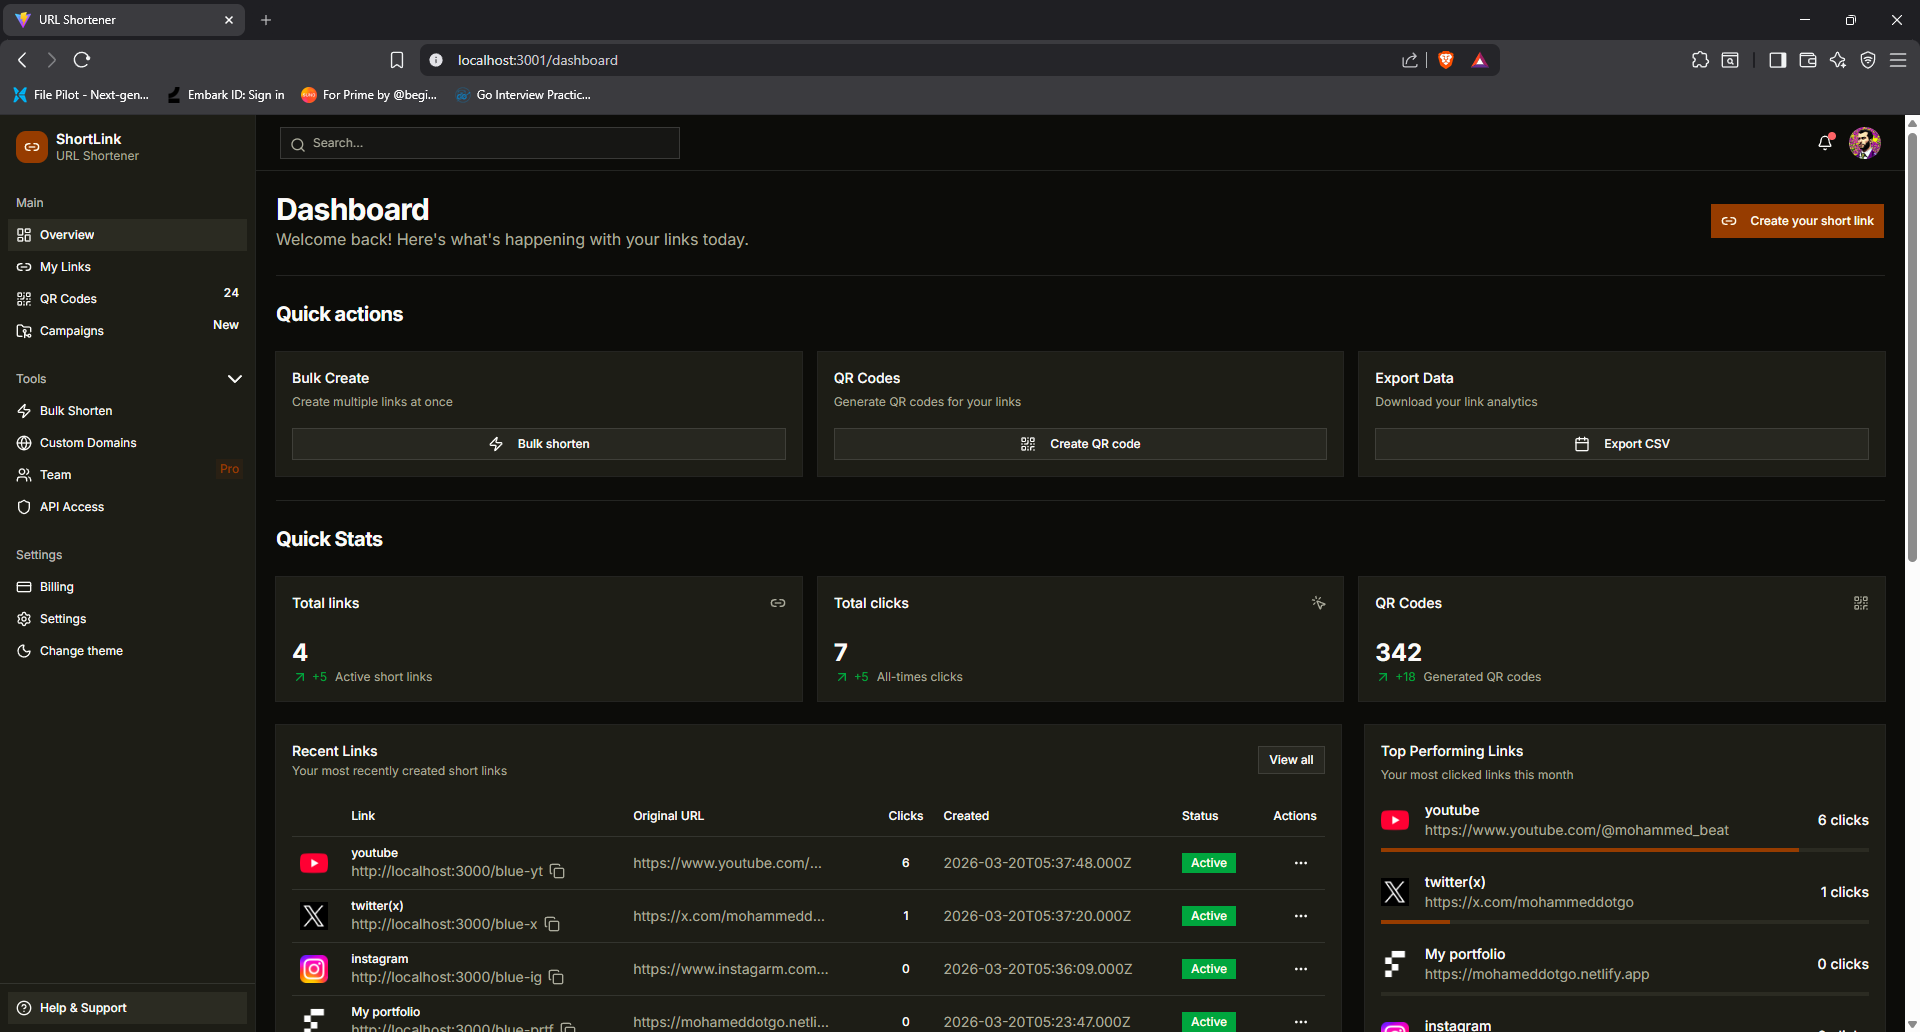Open actions menu for instagram link
The image size is (1920, 1032).
[1300, 969]
